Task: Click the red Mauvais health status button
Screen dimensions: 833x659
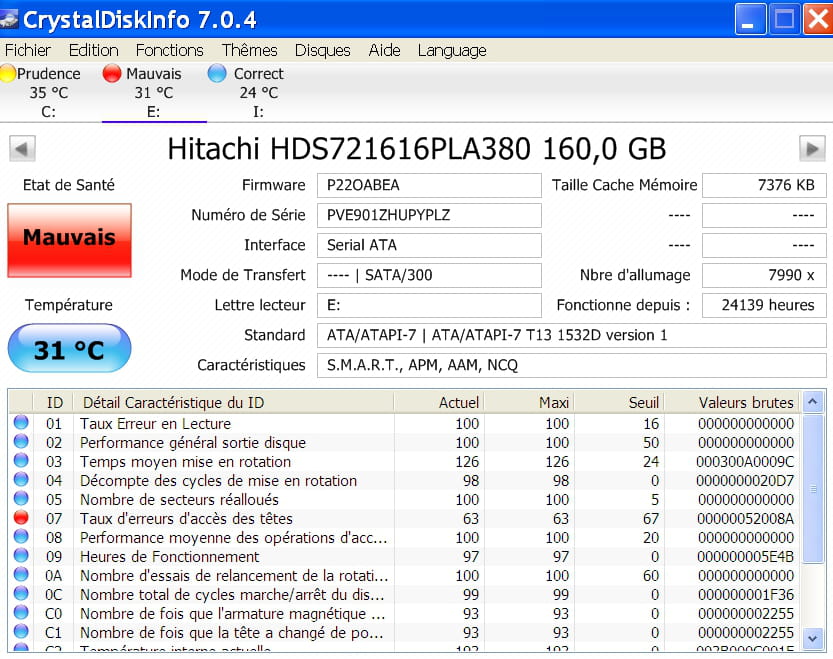Action: coord(69,240)
